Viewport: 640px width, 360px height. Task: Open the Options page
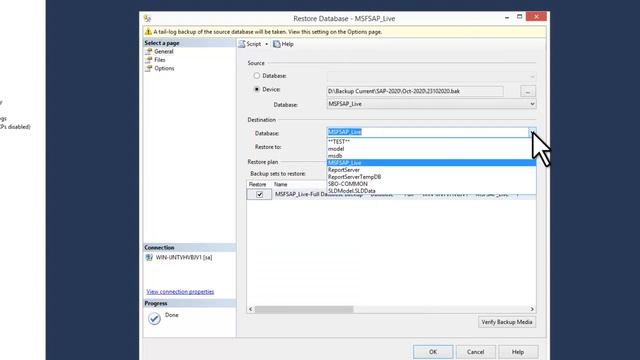tap(164, 69)
